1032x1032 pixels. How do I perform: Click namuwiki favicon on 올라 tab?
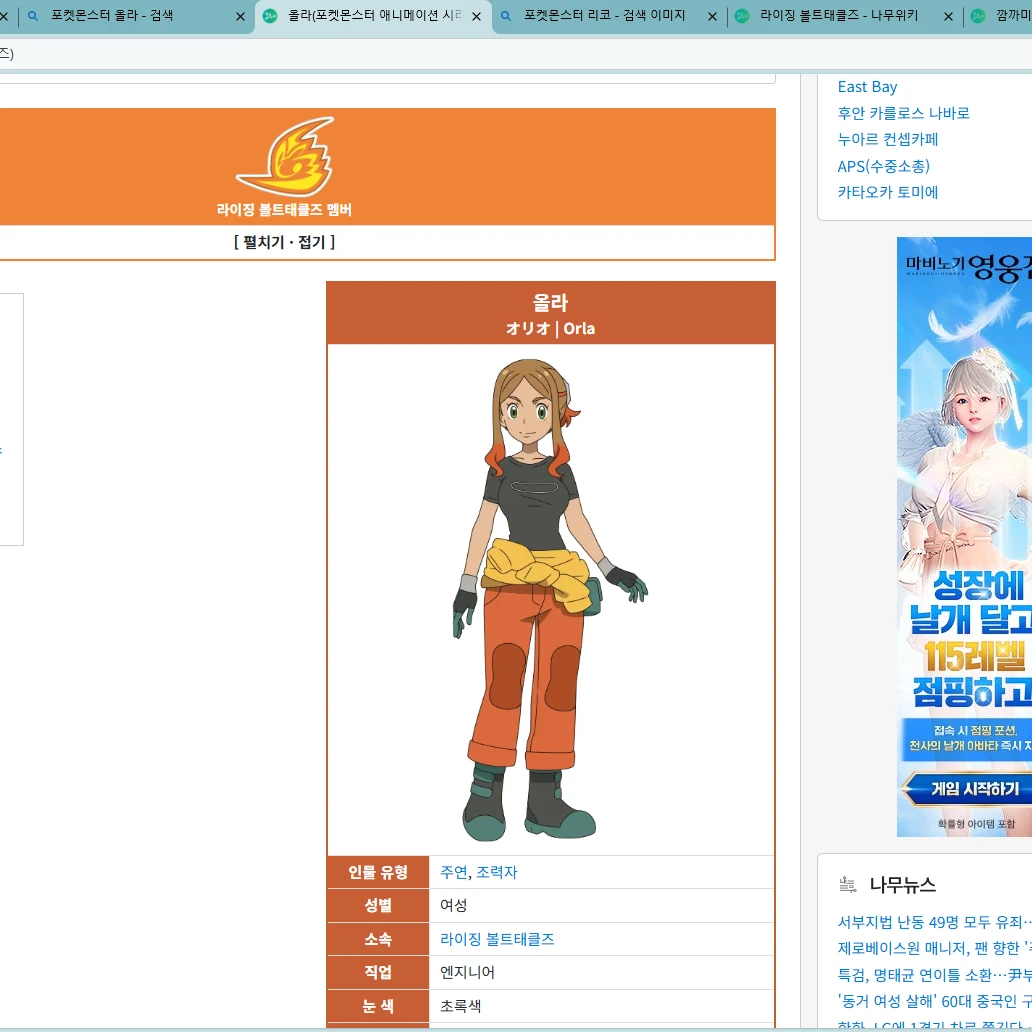(x=270, y=16)
